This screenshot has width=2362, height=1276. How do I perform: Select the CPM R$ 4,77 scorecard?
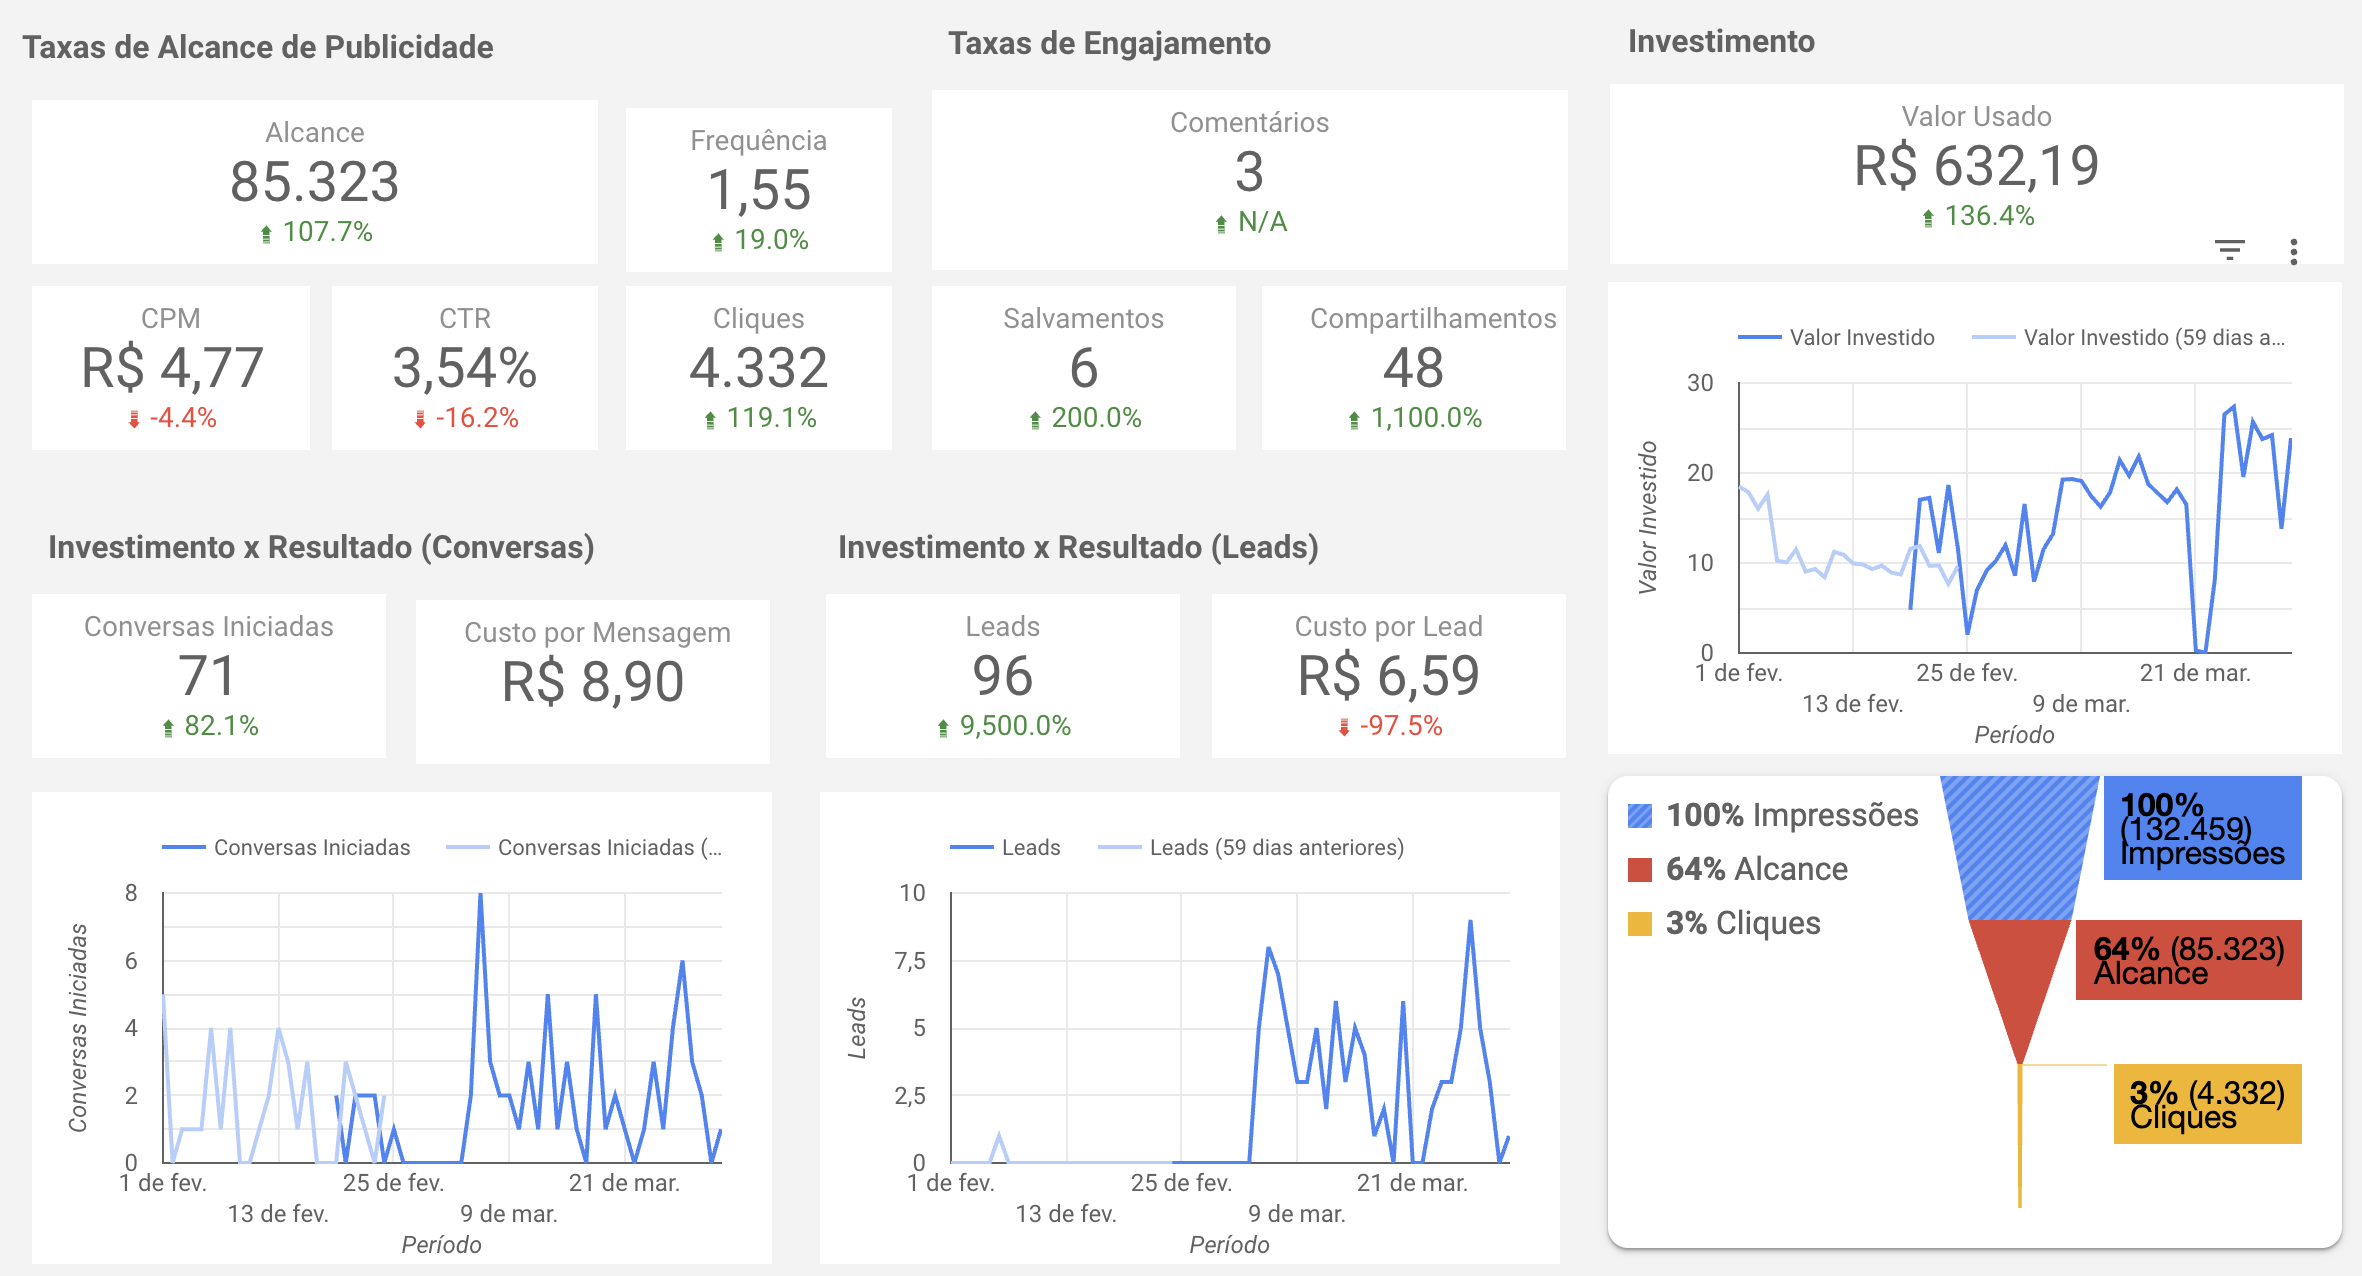[171, 368]
